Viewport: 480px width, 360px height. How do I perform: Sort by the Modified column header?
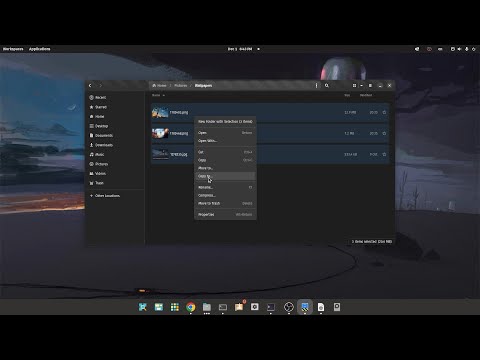366,95
